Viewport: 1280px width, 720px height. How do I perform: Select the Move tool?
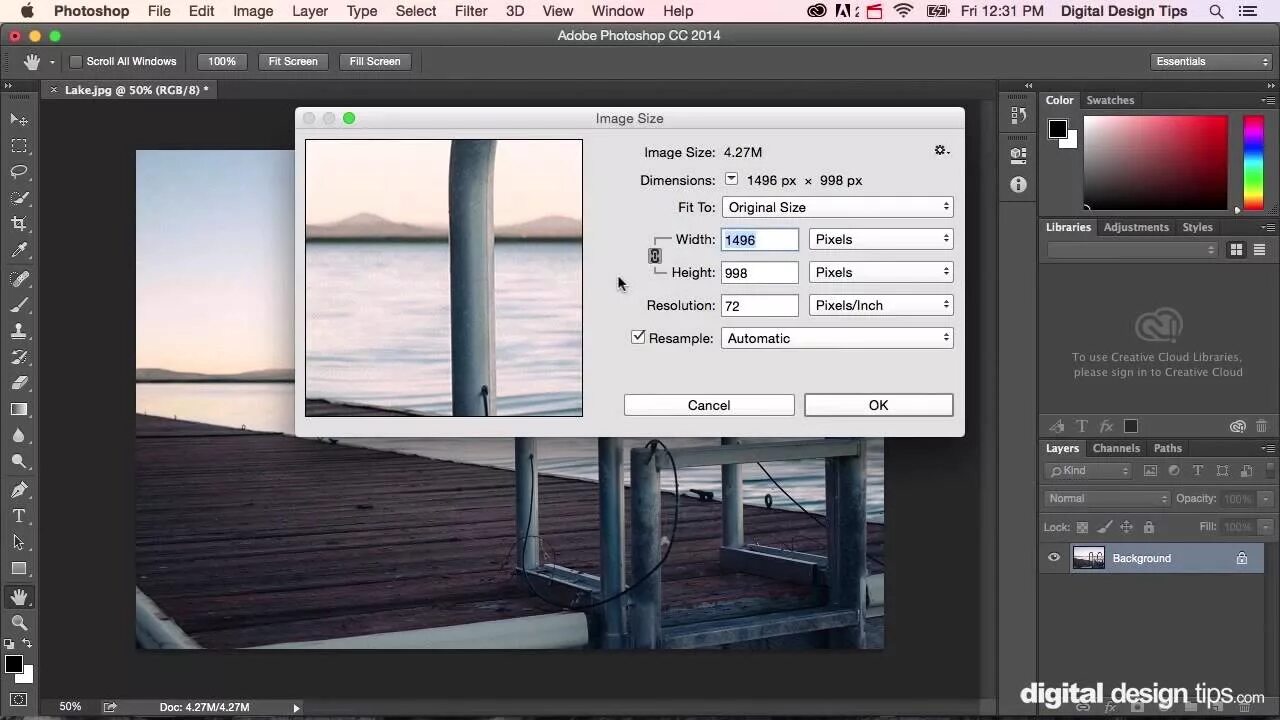[19, 119]
